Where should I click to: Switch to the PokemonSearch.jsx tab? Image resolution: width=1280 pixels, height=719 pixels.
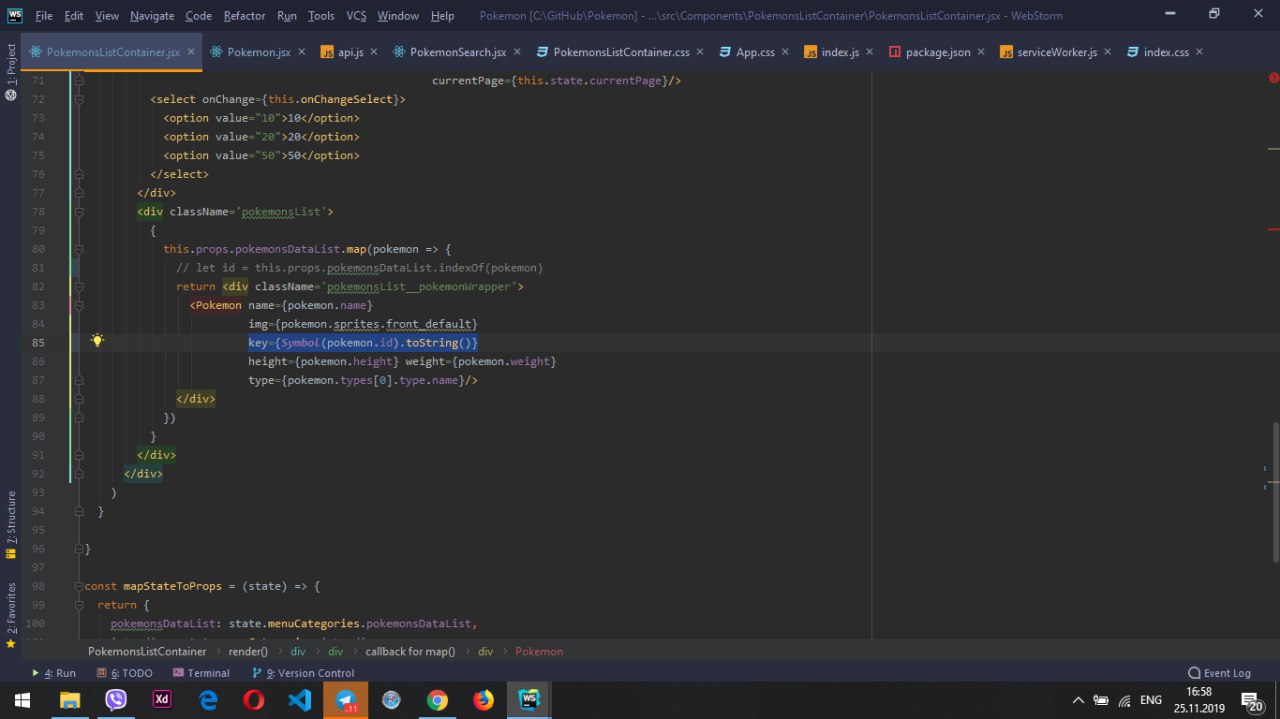(457, 52)
